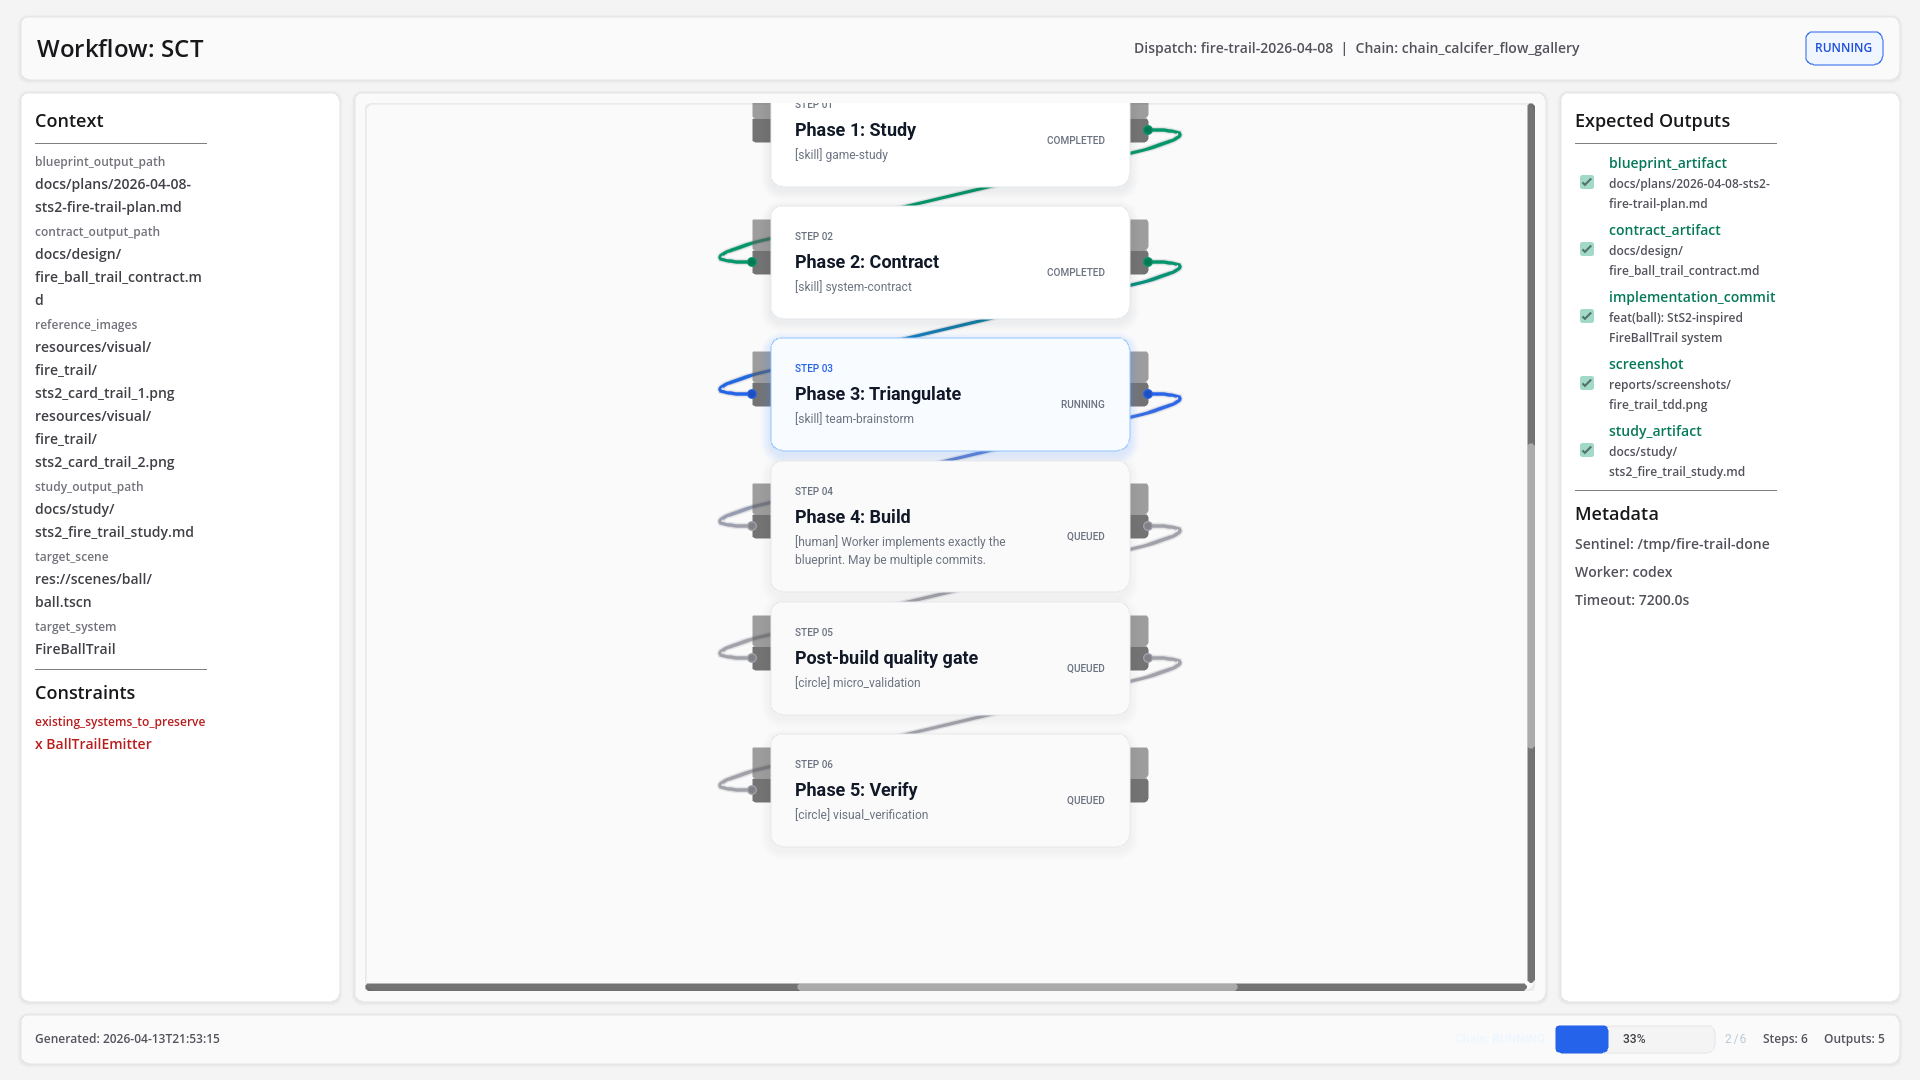Image resolution: width=1920 pixels, height=1080 pixels.
Task: Click the horizontal scrollbar under the workflow canvas
Action: click(946, 987)
